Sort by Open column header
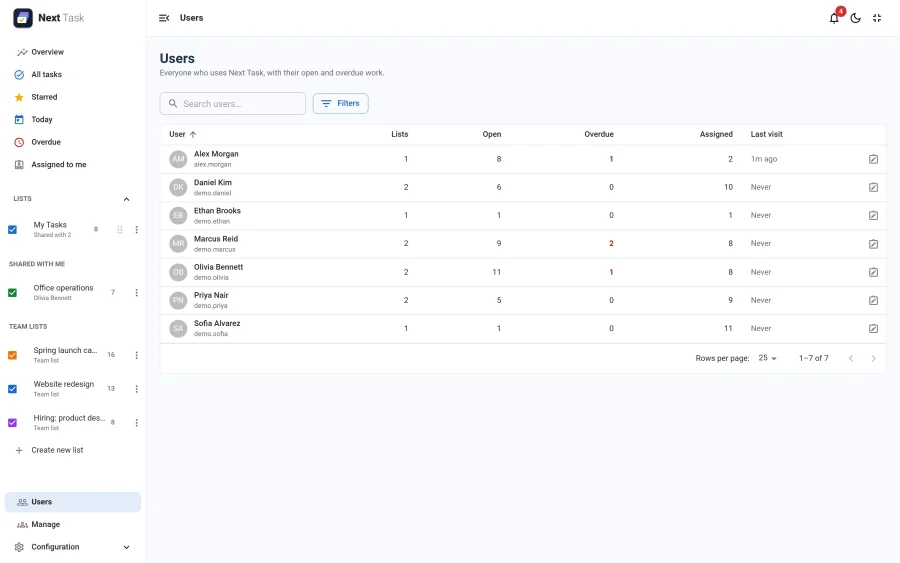This screenshot has width=900, height=563. click(492, 134)
